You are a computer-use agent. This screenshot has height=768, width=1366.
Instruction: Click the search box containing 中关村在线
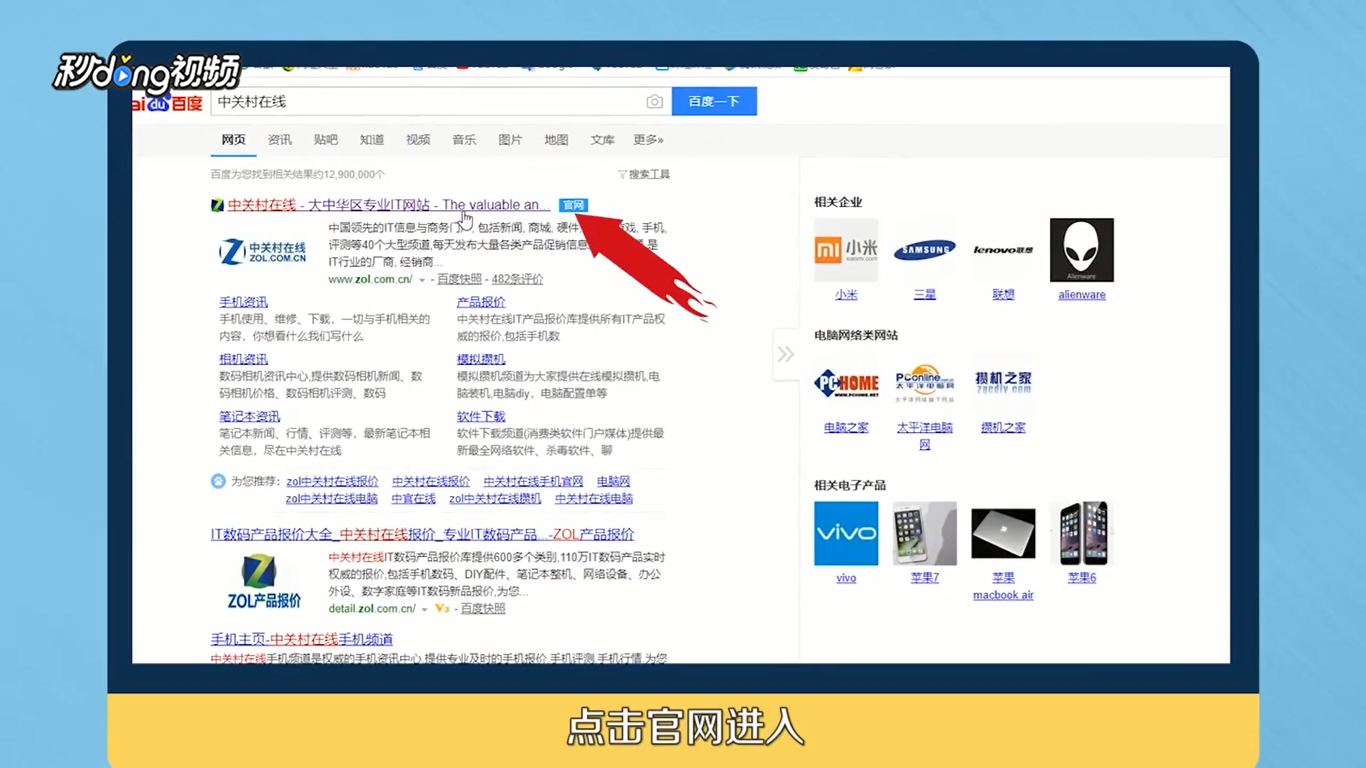(441, 101)
